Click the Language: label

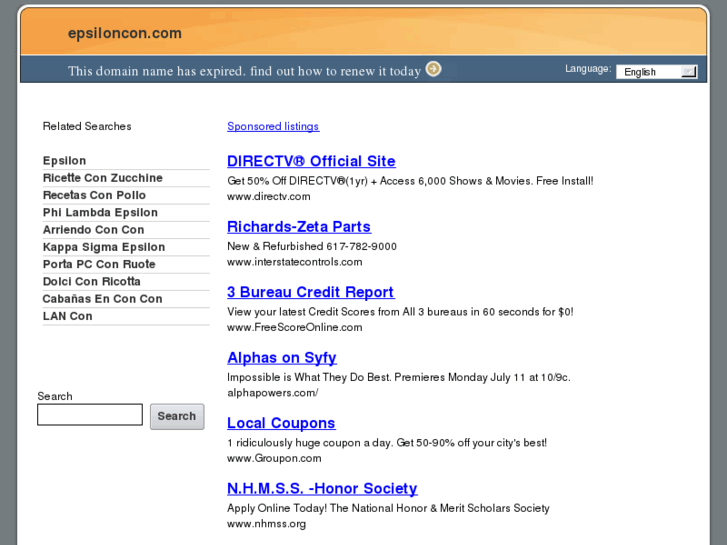click(588, 69)
